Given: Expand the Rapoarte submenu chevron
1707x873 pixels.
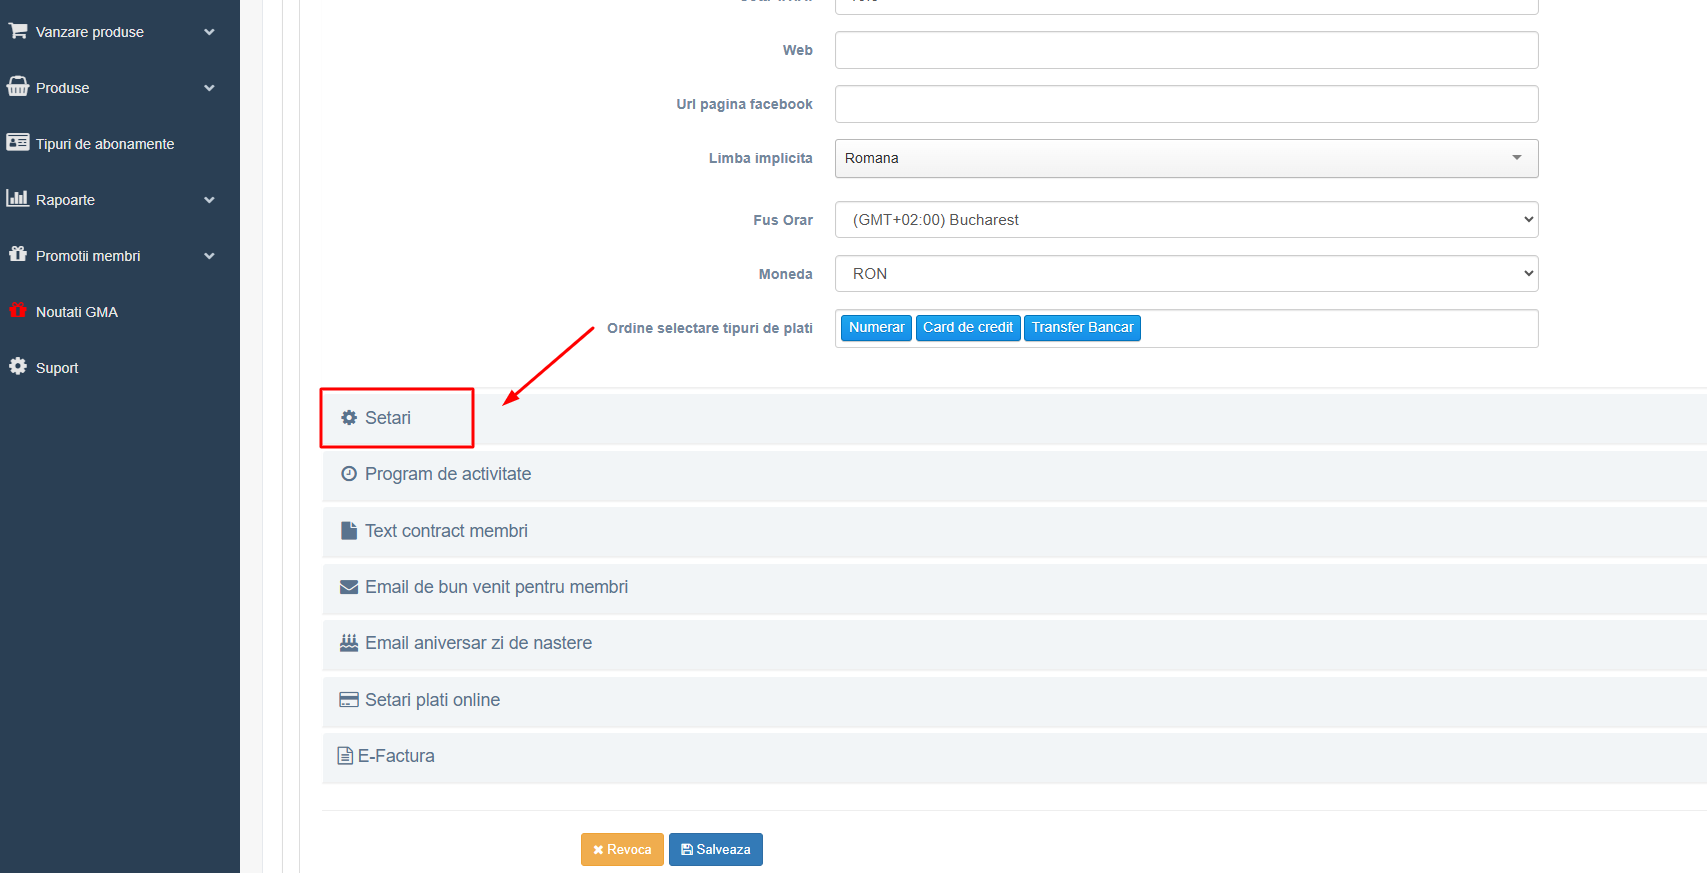Looking at the screenshot, I should point(209,200).
